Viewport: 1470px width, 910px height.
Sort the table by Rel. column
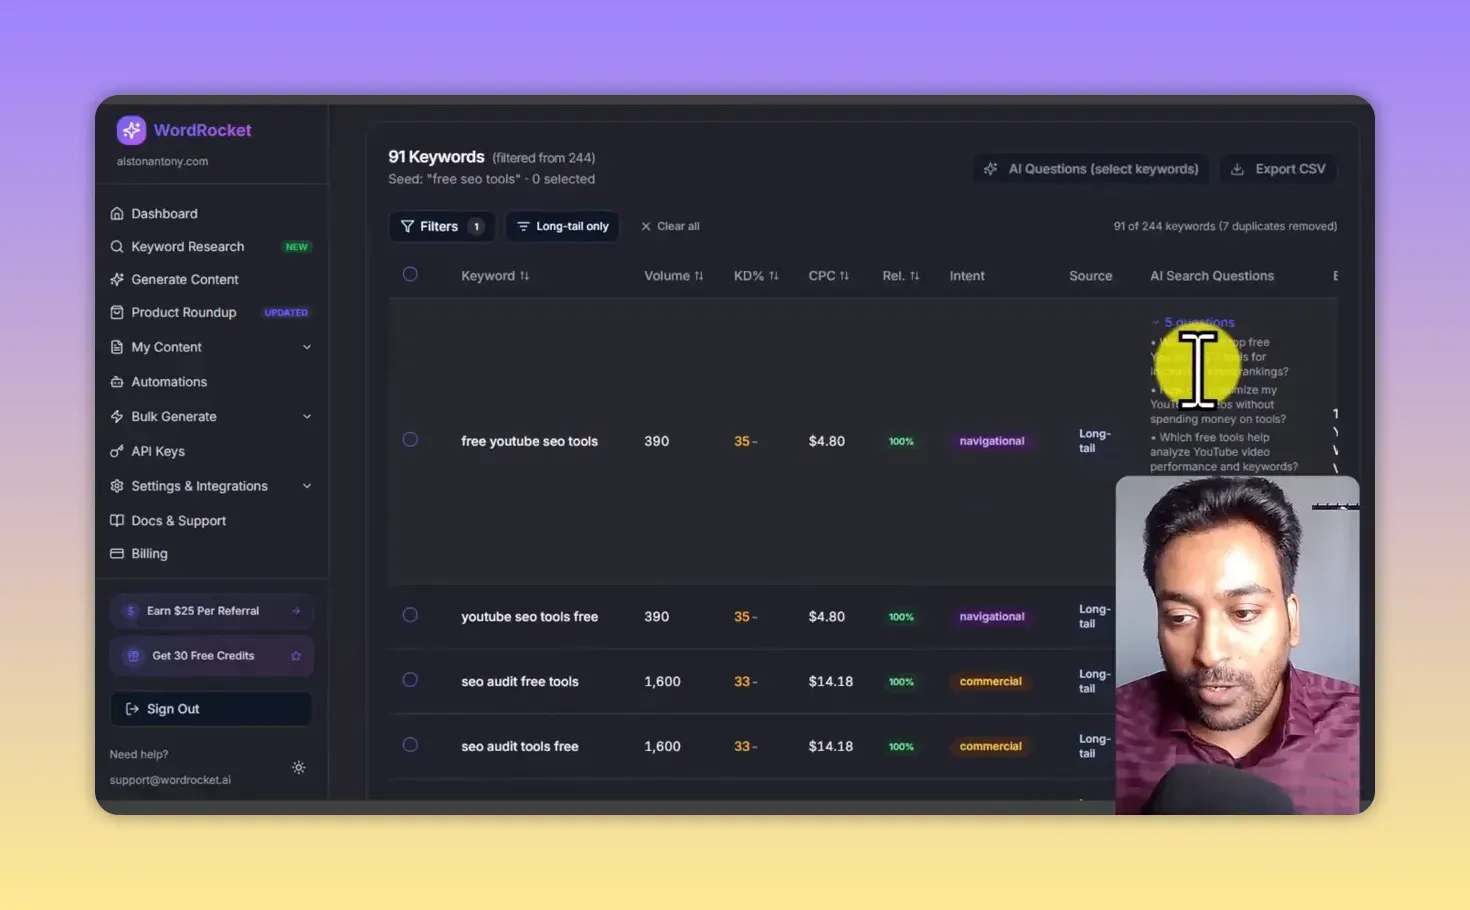(x=901, y=276)
